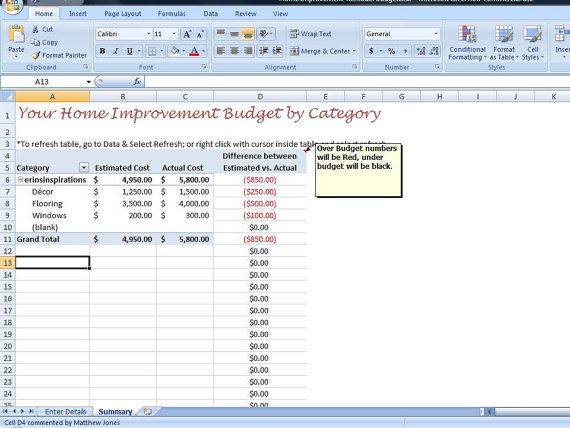Toggle Wrap Text option
This screenshot has height=428, width=570.
pos(311,34)
